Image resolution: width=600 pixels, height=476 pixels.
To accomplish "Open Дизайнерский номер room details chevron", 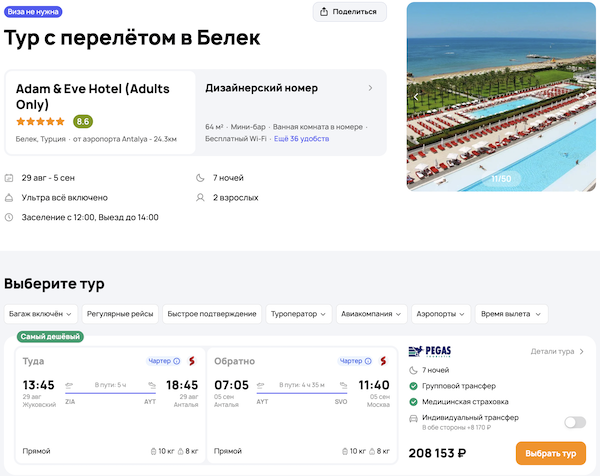I will (x=370, y=88).
